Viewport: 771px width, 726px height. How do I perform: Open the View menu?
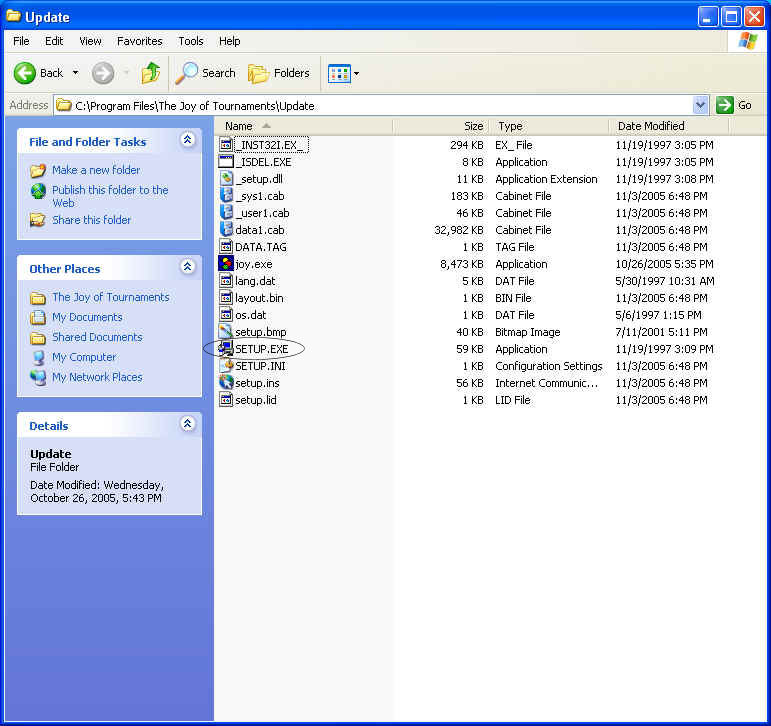tap(90, 41)
